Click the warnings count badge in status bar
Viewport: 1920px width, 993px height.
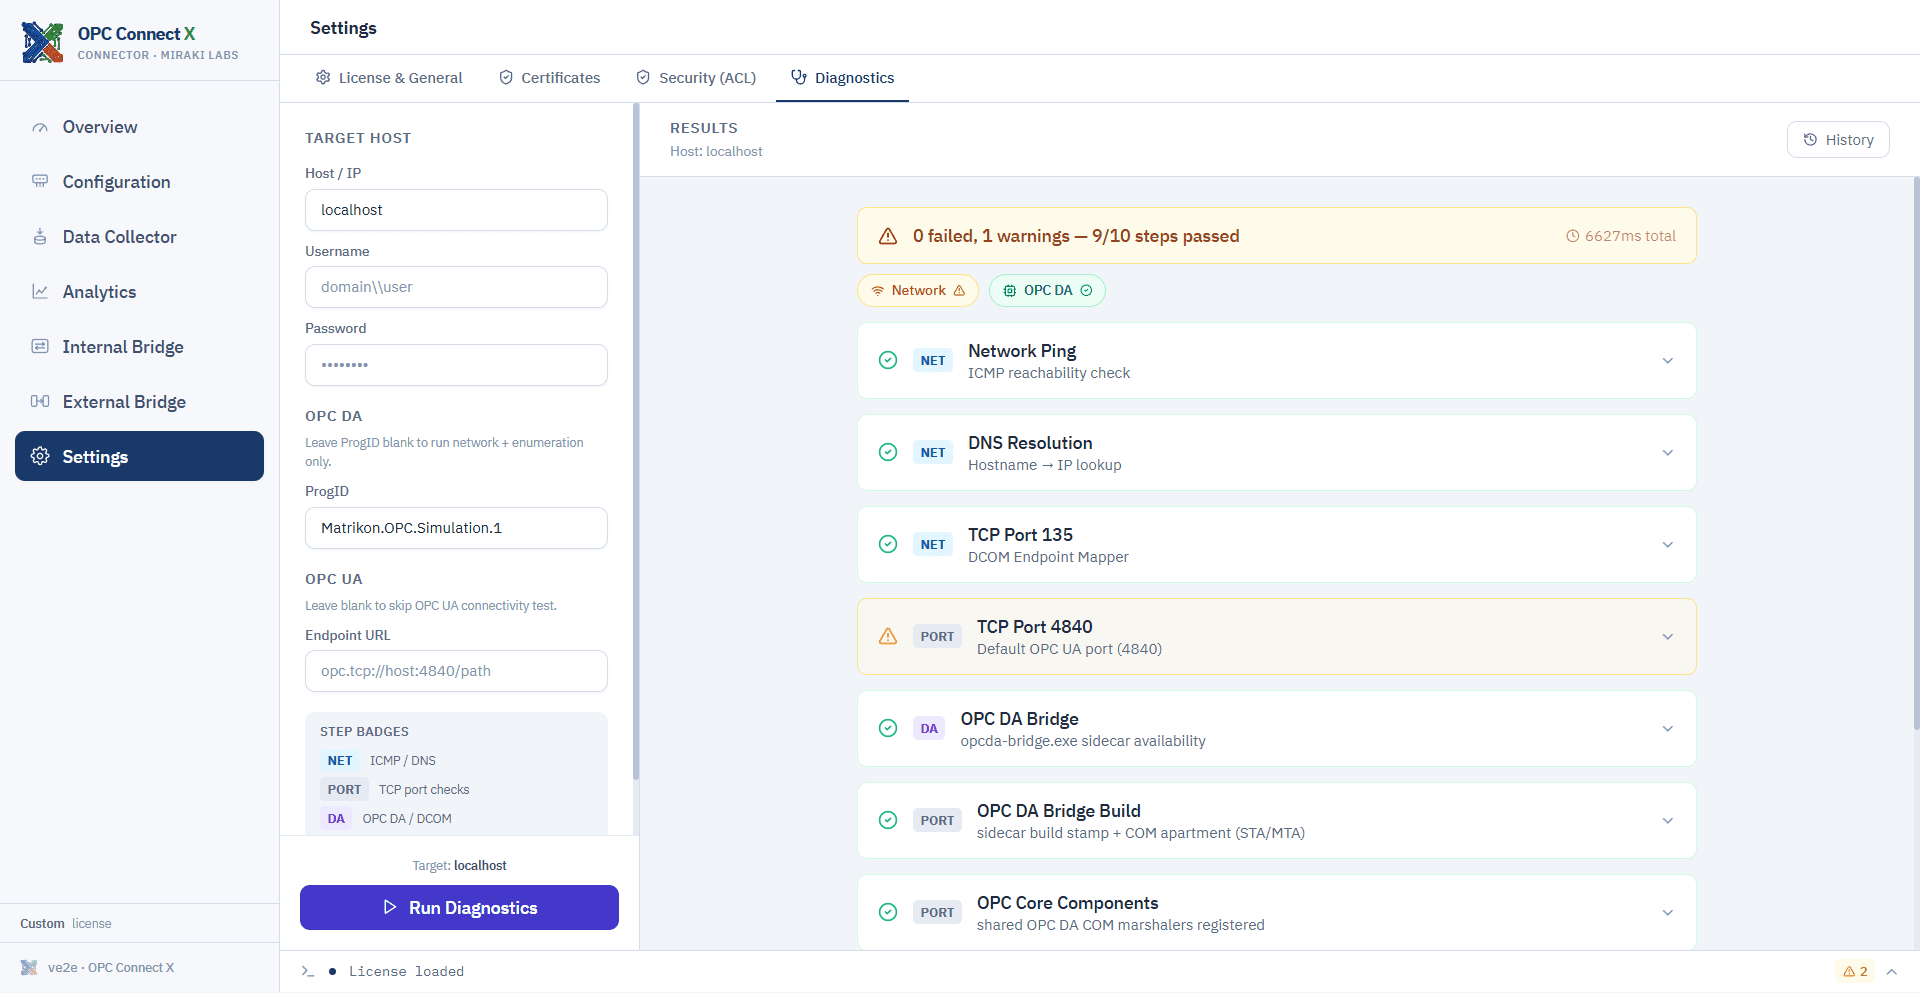1856,971
